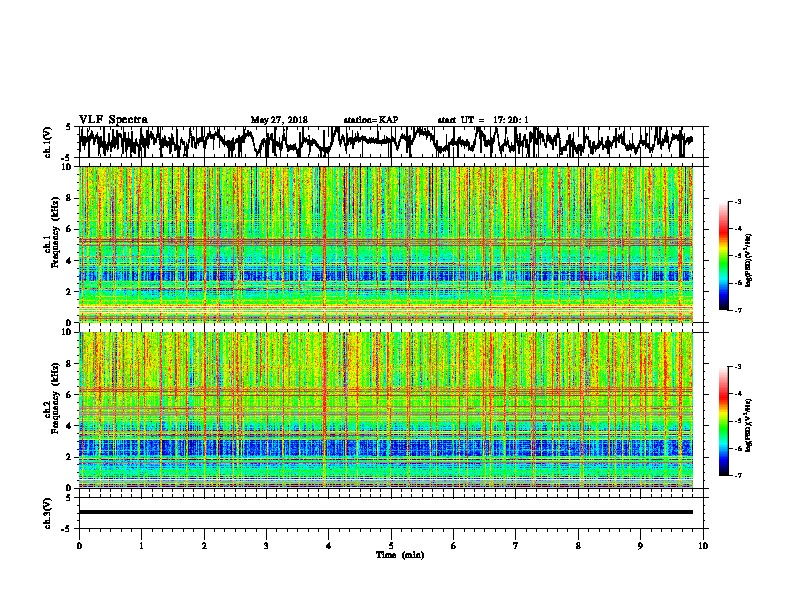Click time axis tick label "6"

454,546
